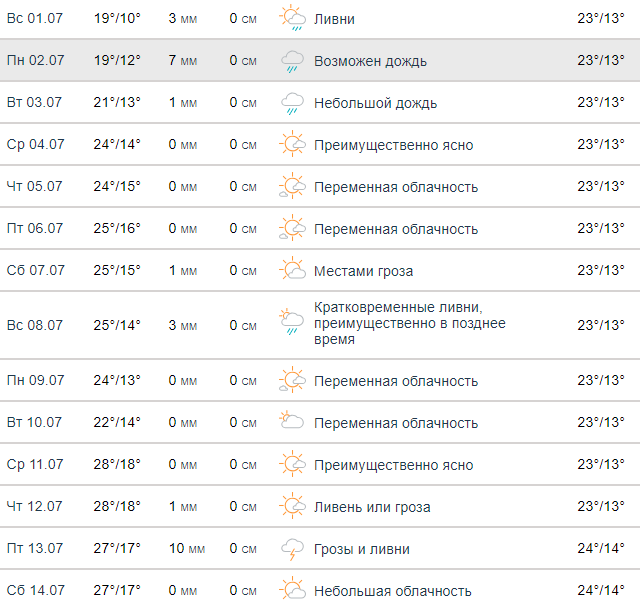Click the brief showers icon for Sunday 08.07
640x608 pixels.
pos(292,325)
